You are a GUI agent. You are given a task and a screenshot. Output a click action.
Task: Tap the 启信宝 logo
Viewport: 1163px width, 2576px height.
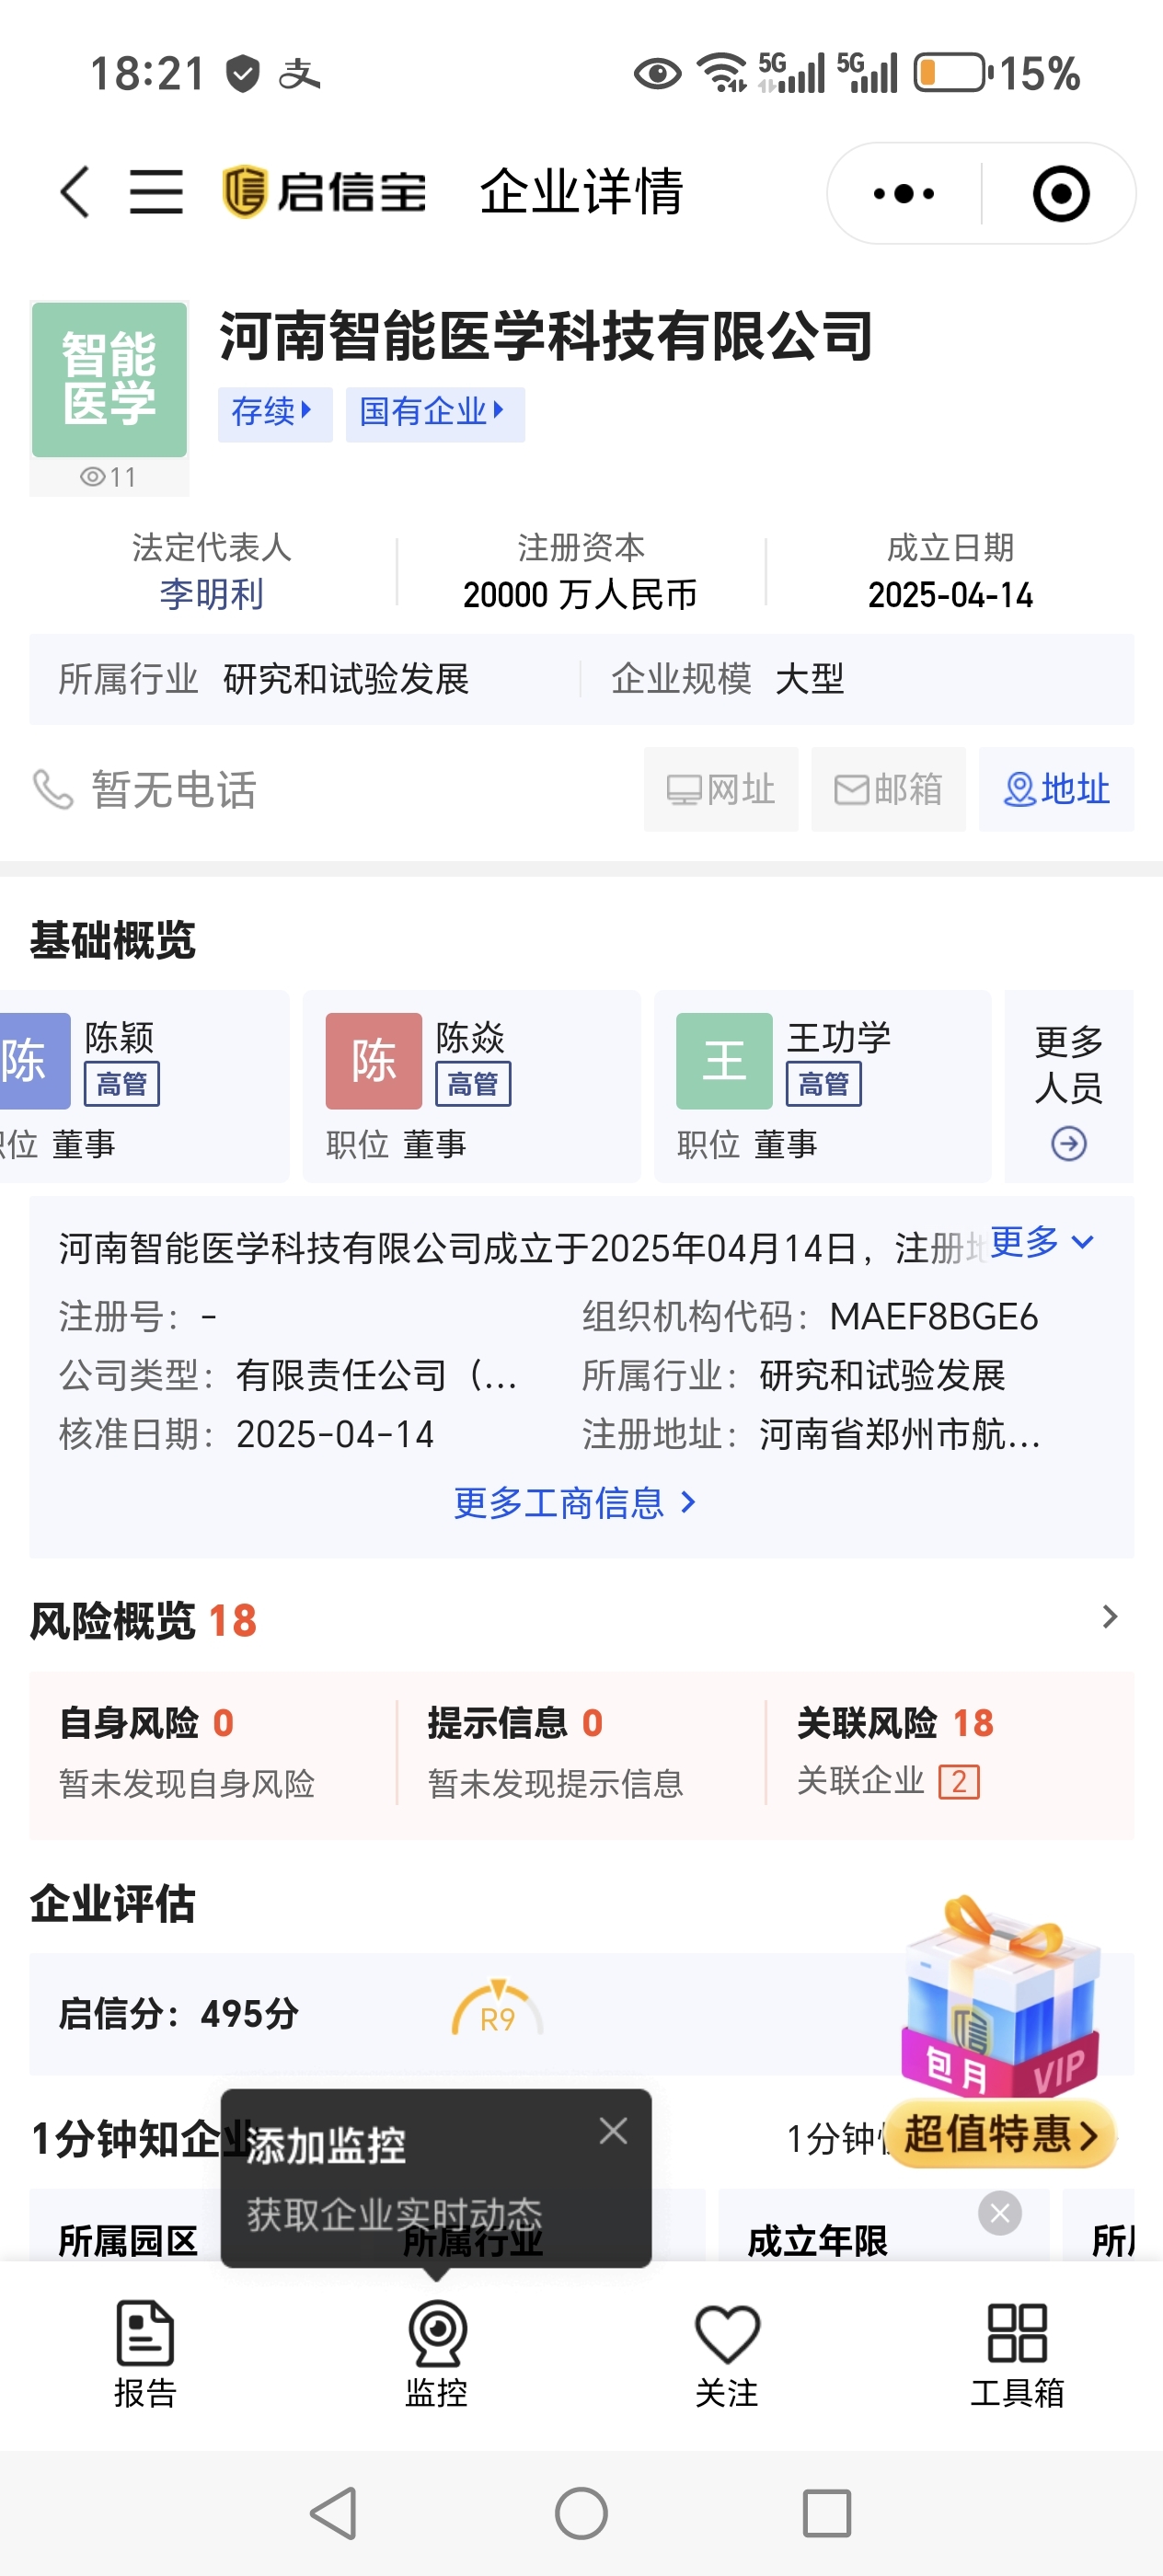pyautogui.click(x=323, y=191)
